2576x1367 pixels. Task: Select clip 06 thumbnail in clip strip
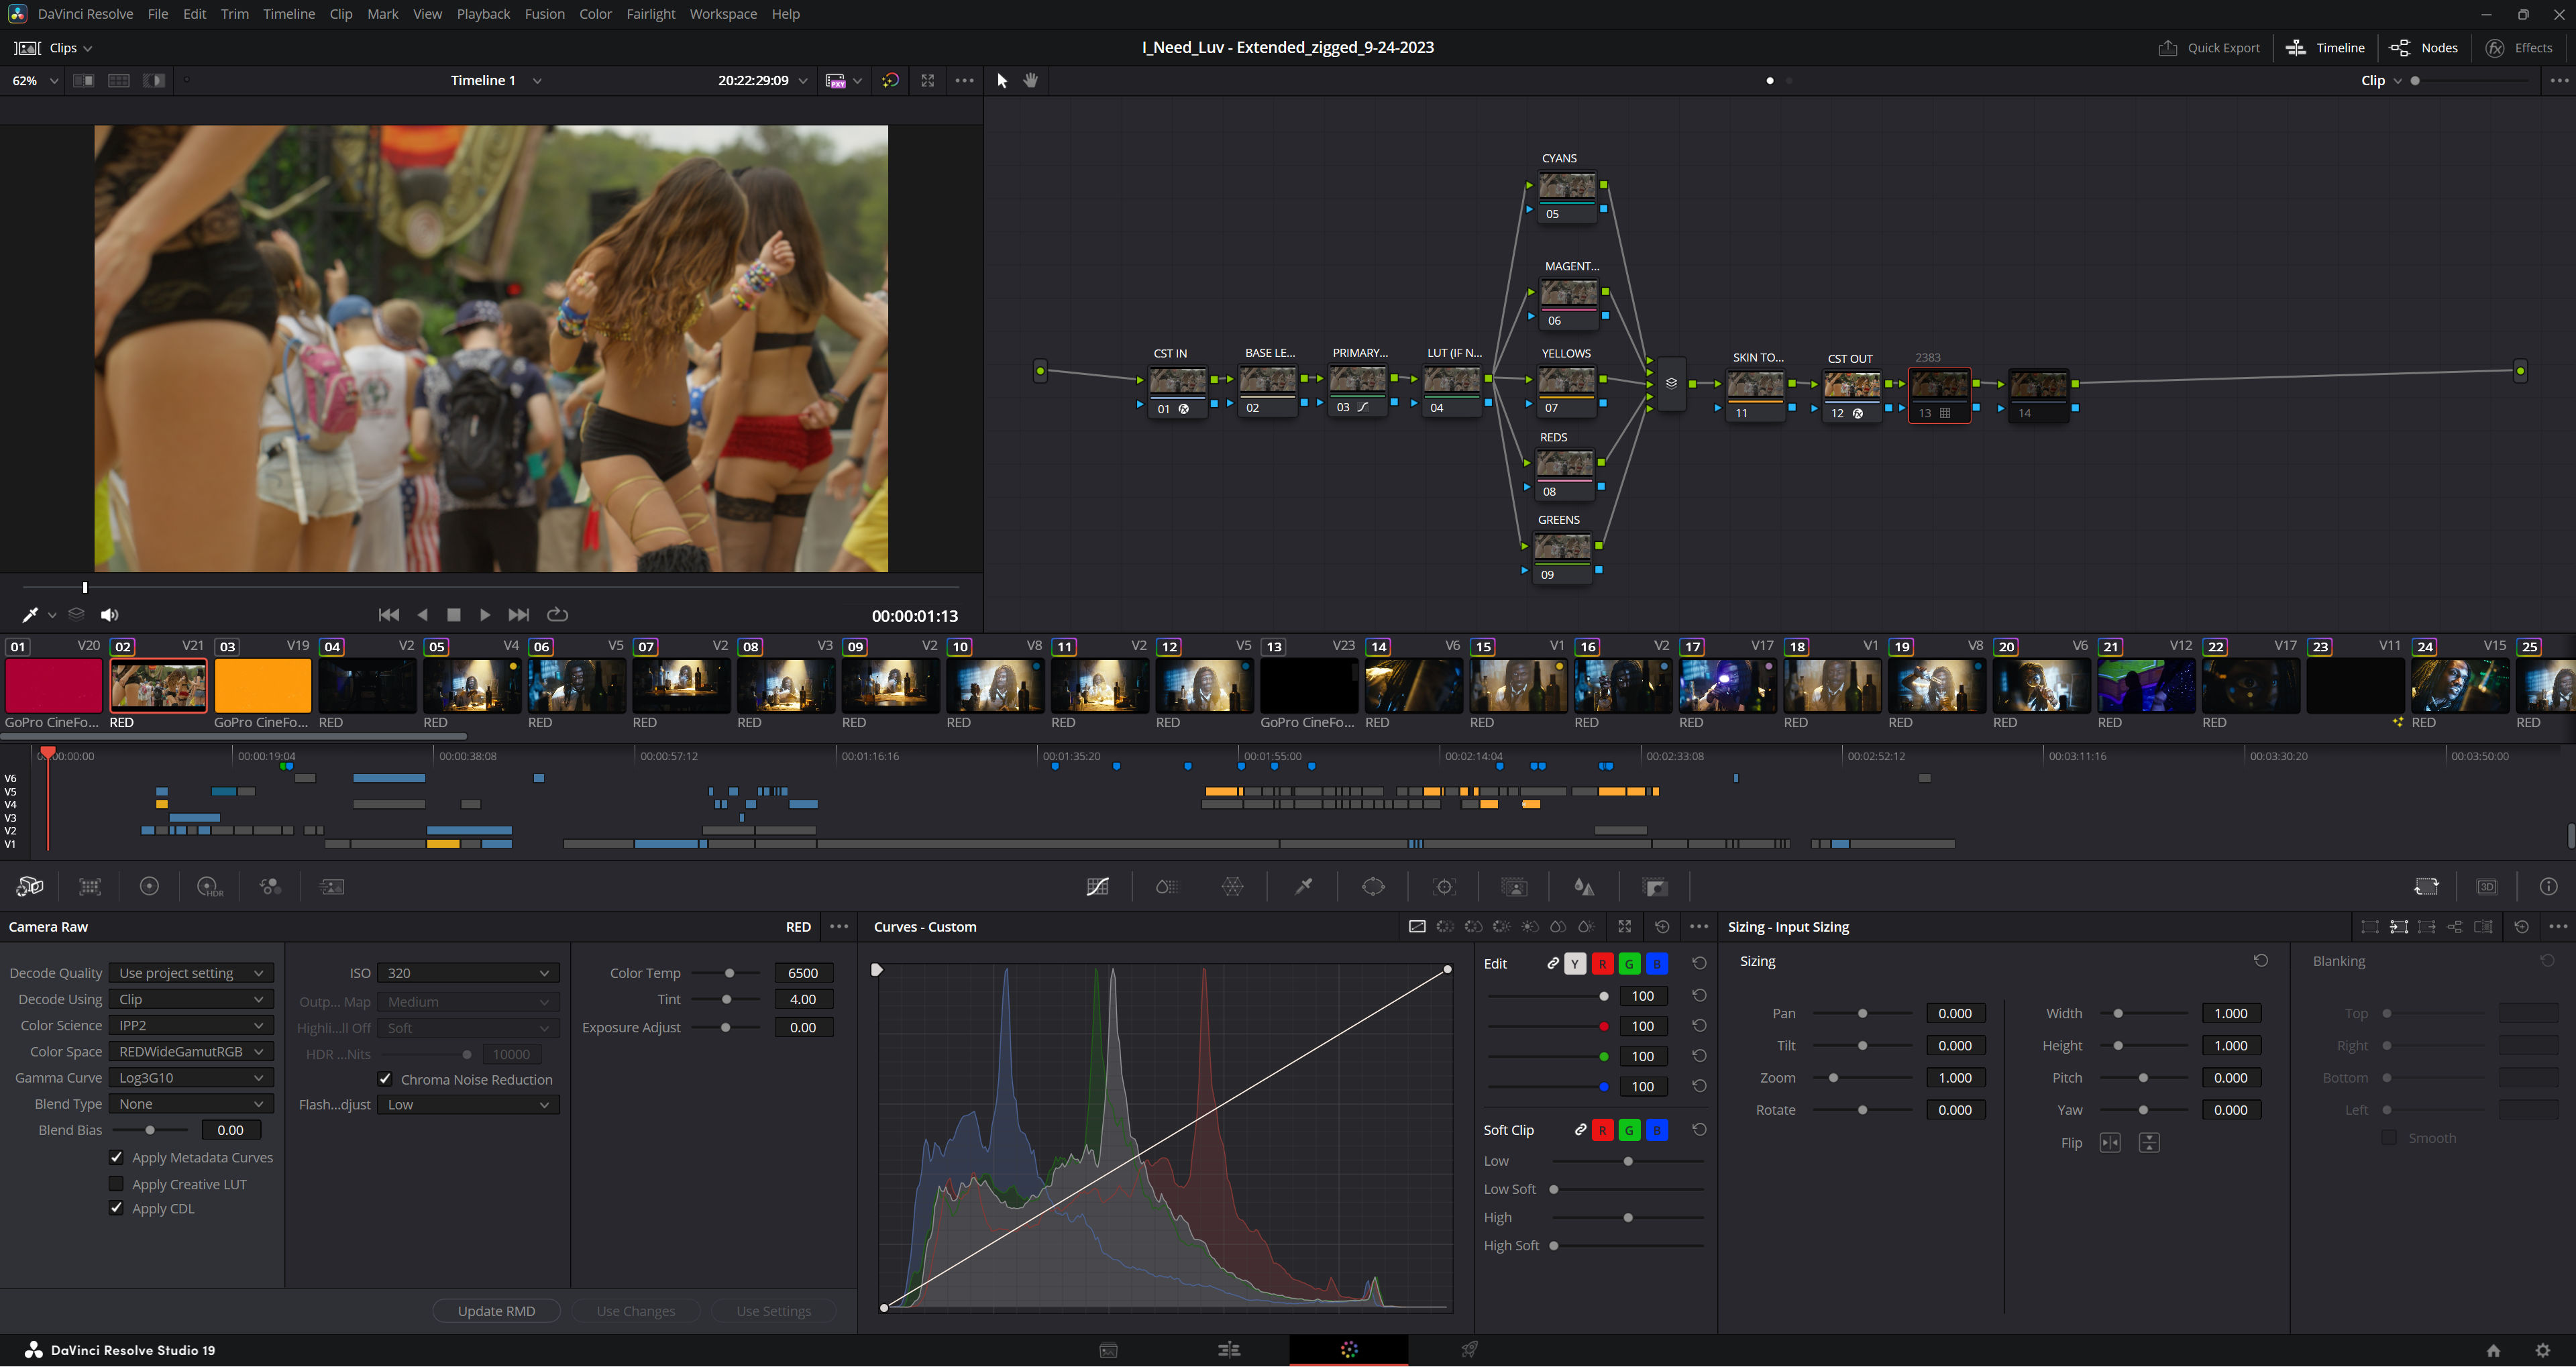click(x=576, y=686)
